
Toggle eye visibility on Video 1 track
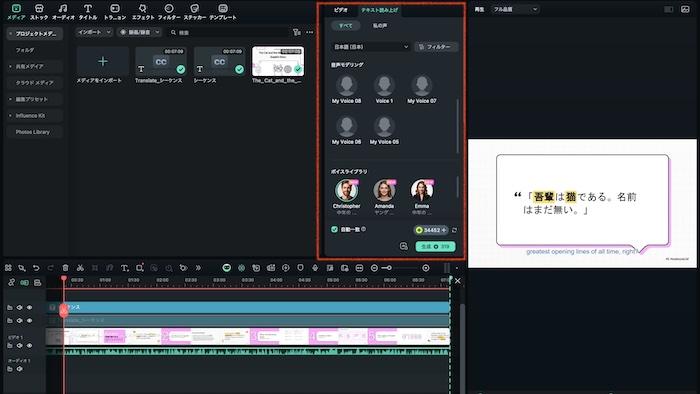(29, 345)
